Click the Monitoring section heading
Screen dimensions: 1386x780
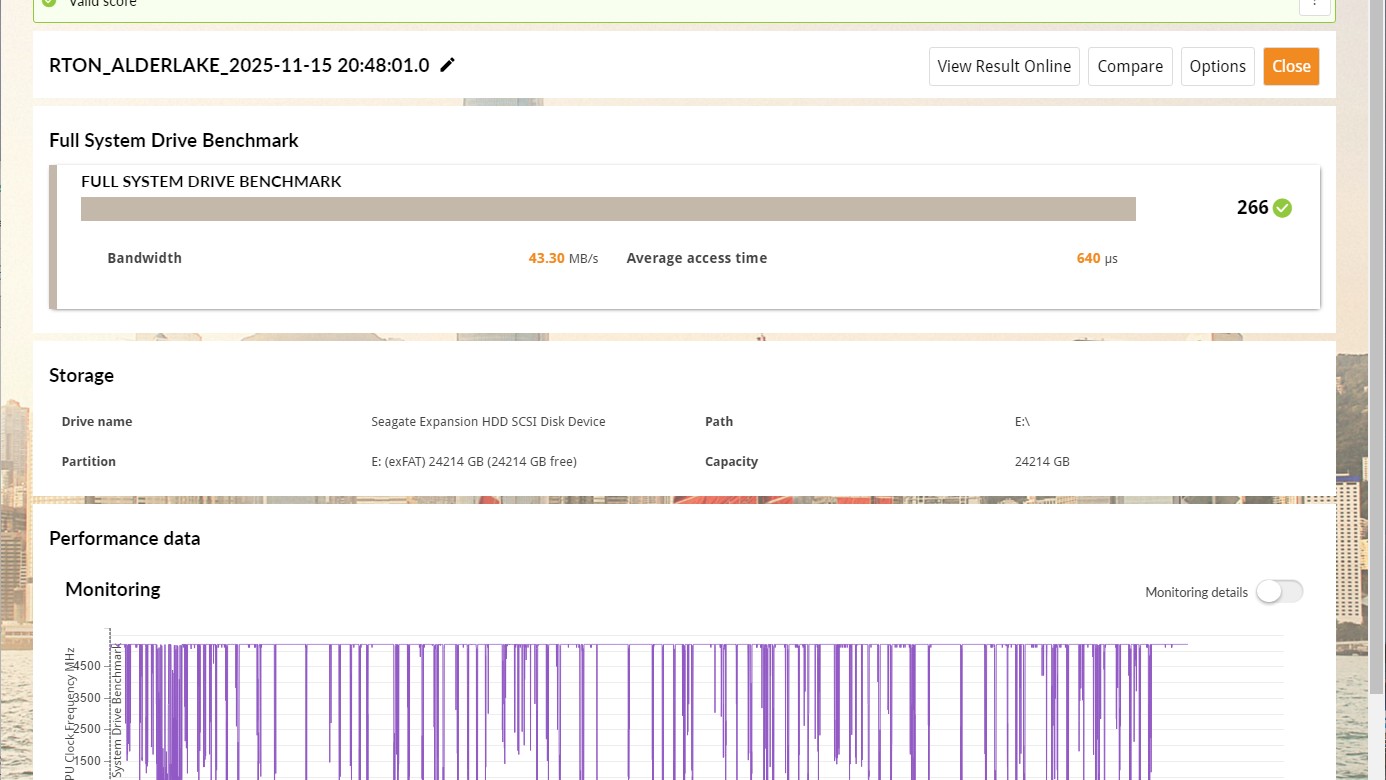(112, 590)
